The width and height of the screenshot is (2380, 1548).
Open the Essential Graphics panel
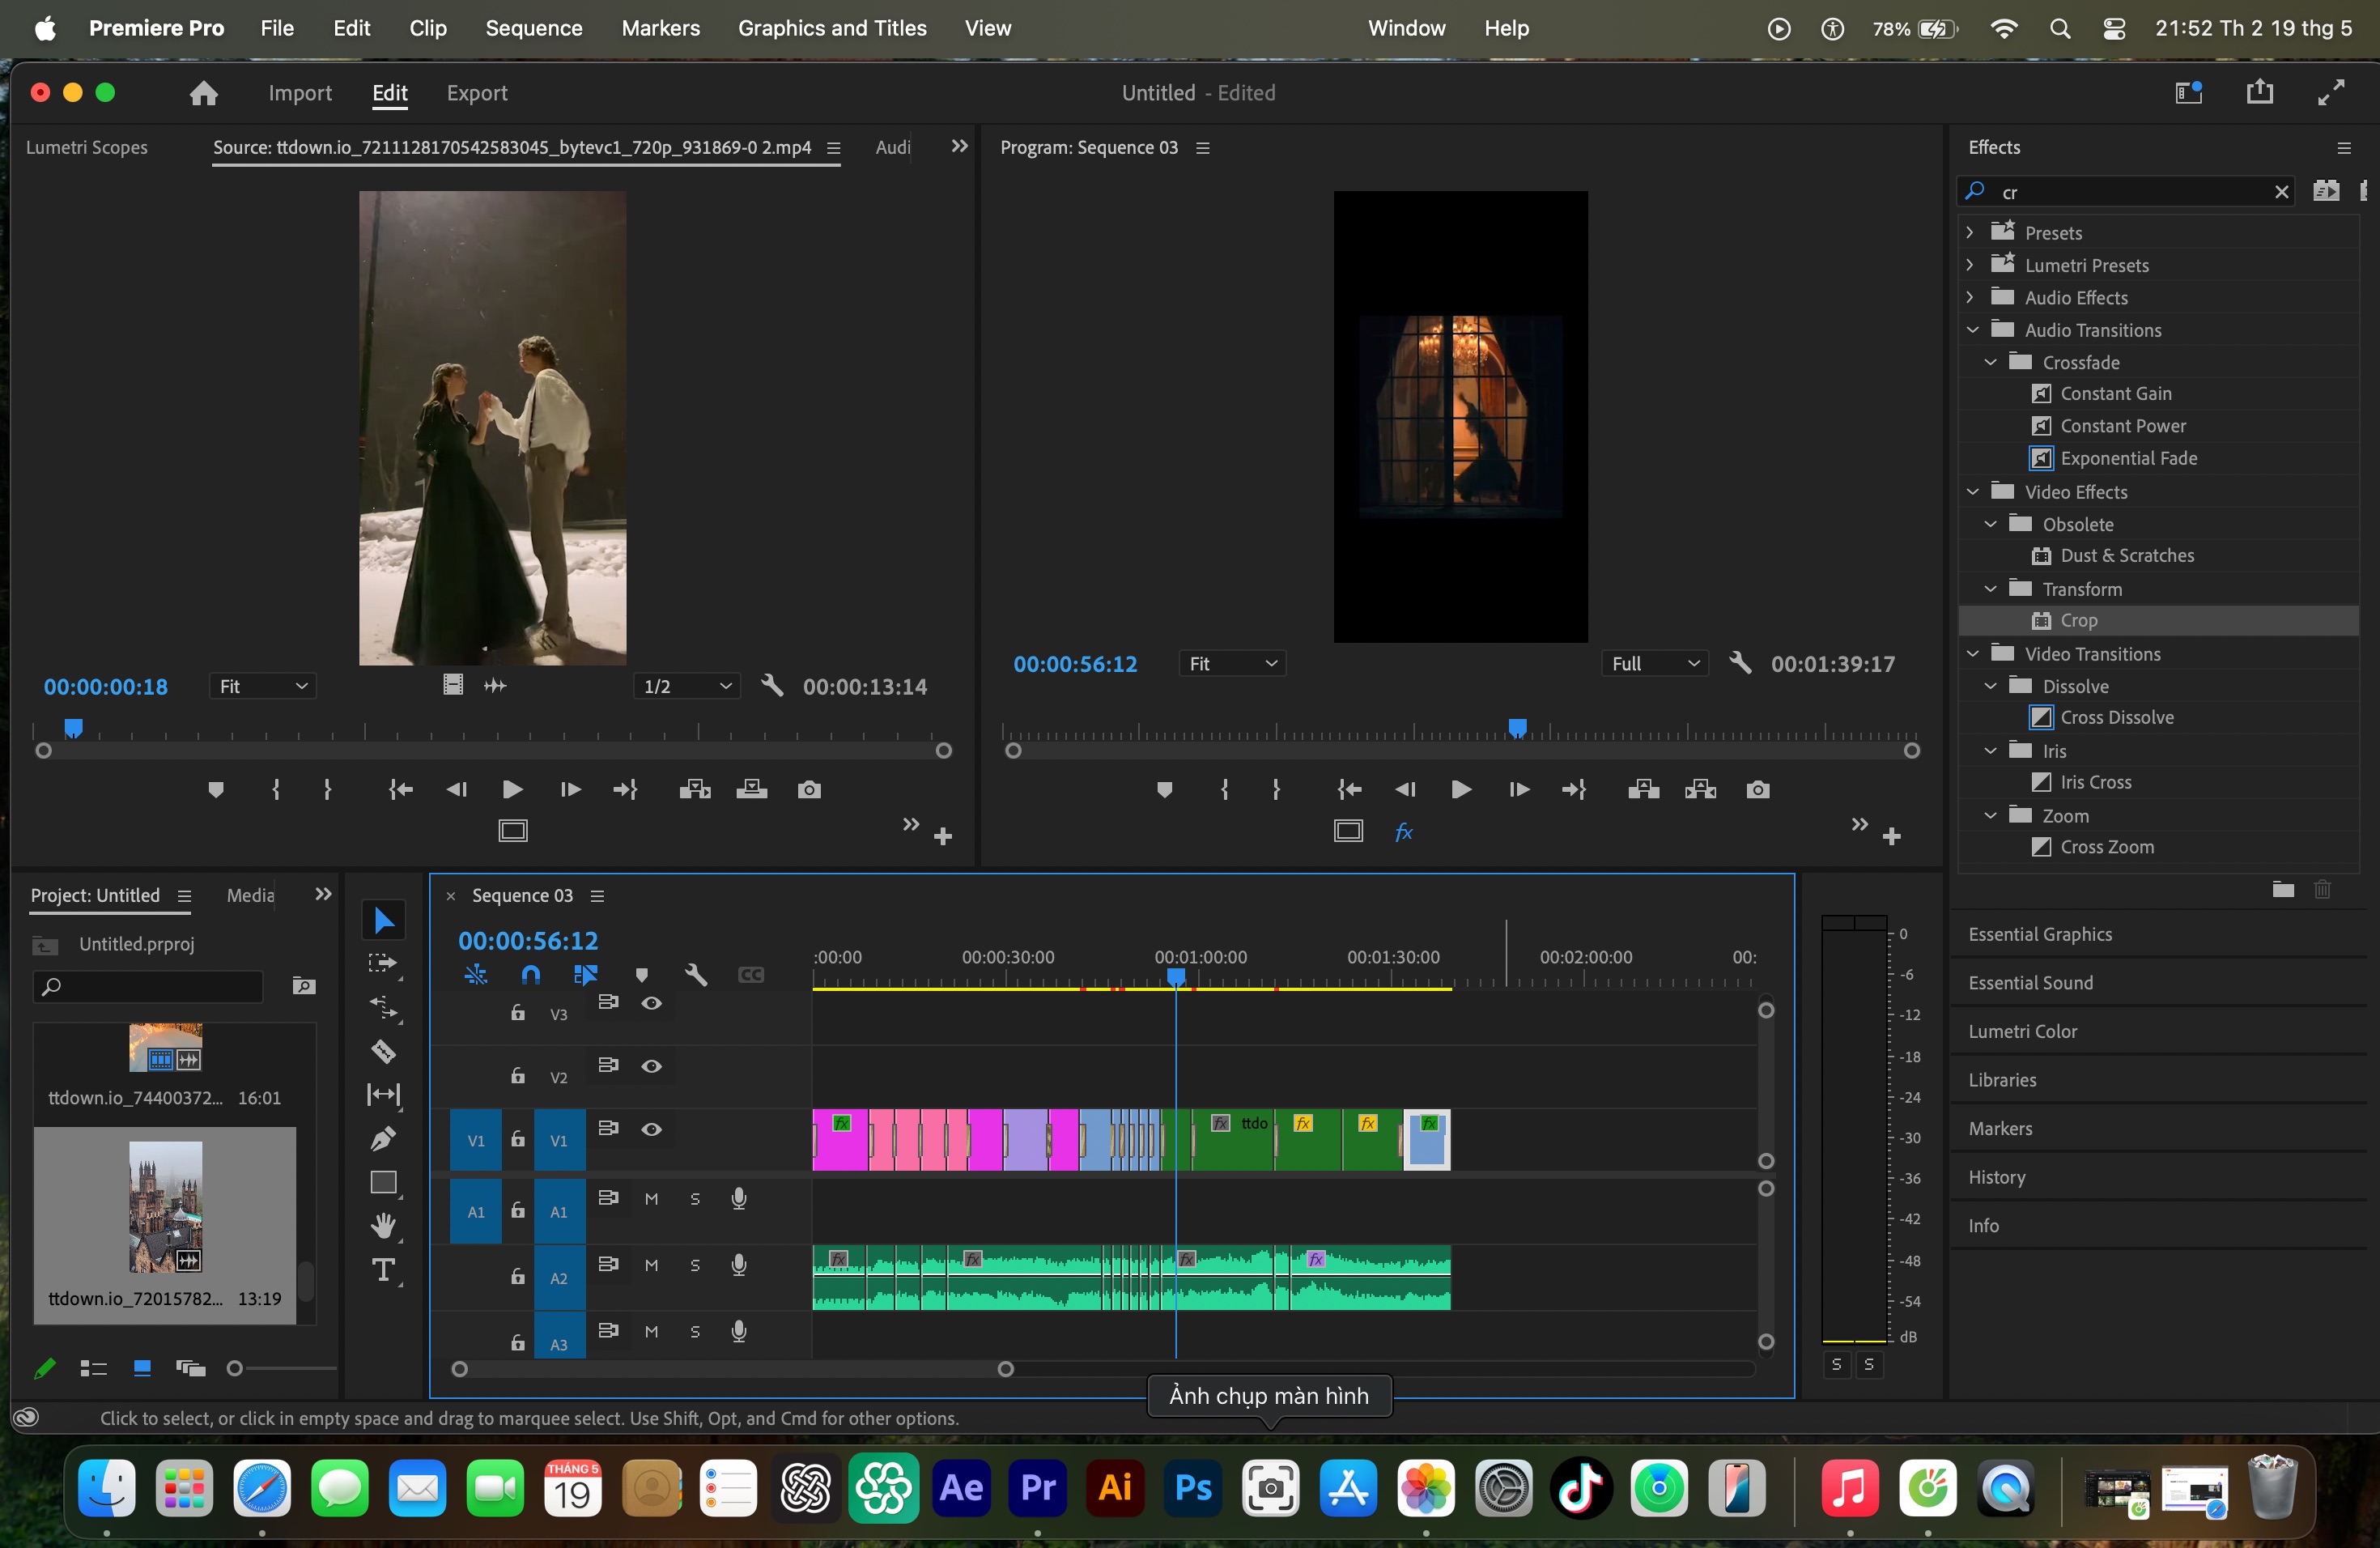pyautogui.click(x=2040, y=934)
